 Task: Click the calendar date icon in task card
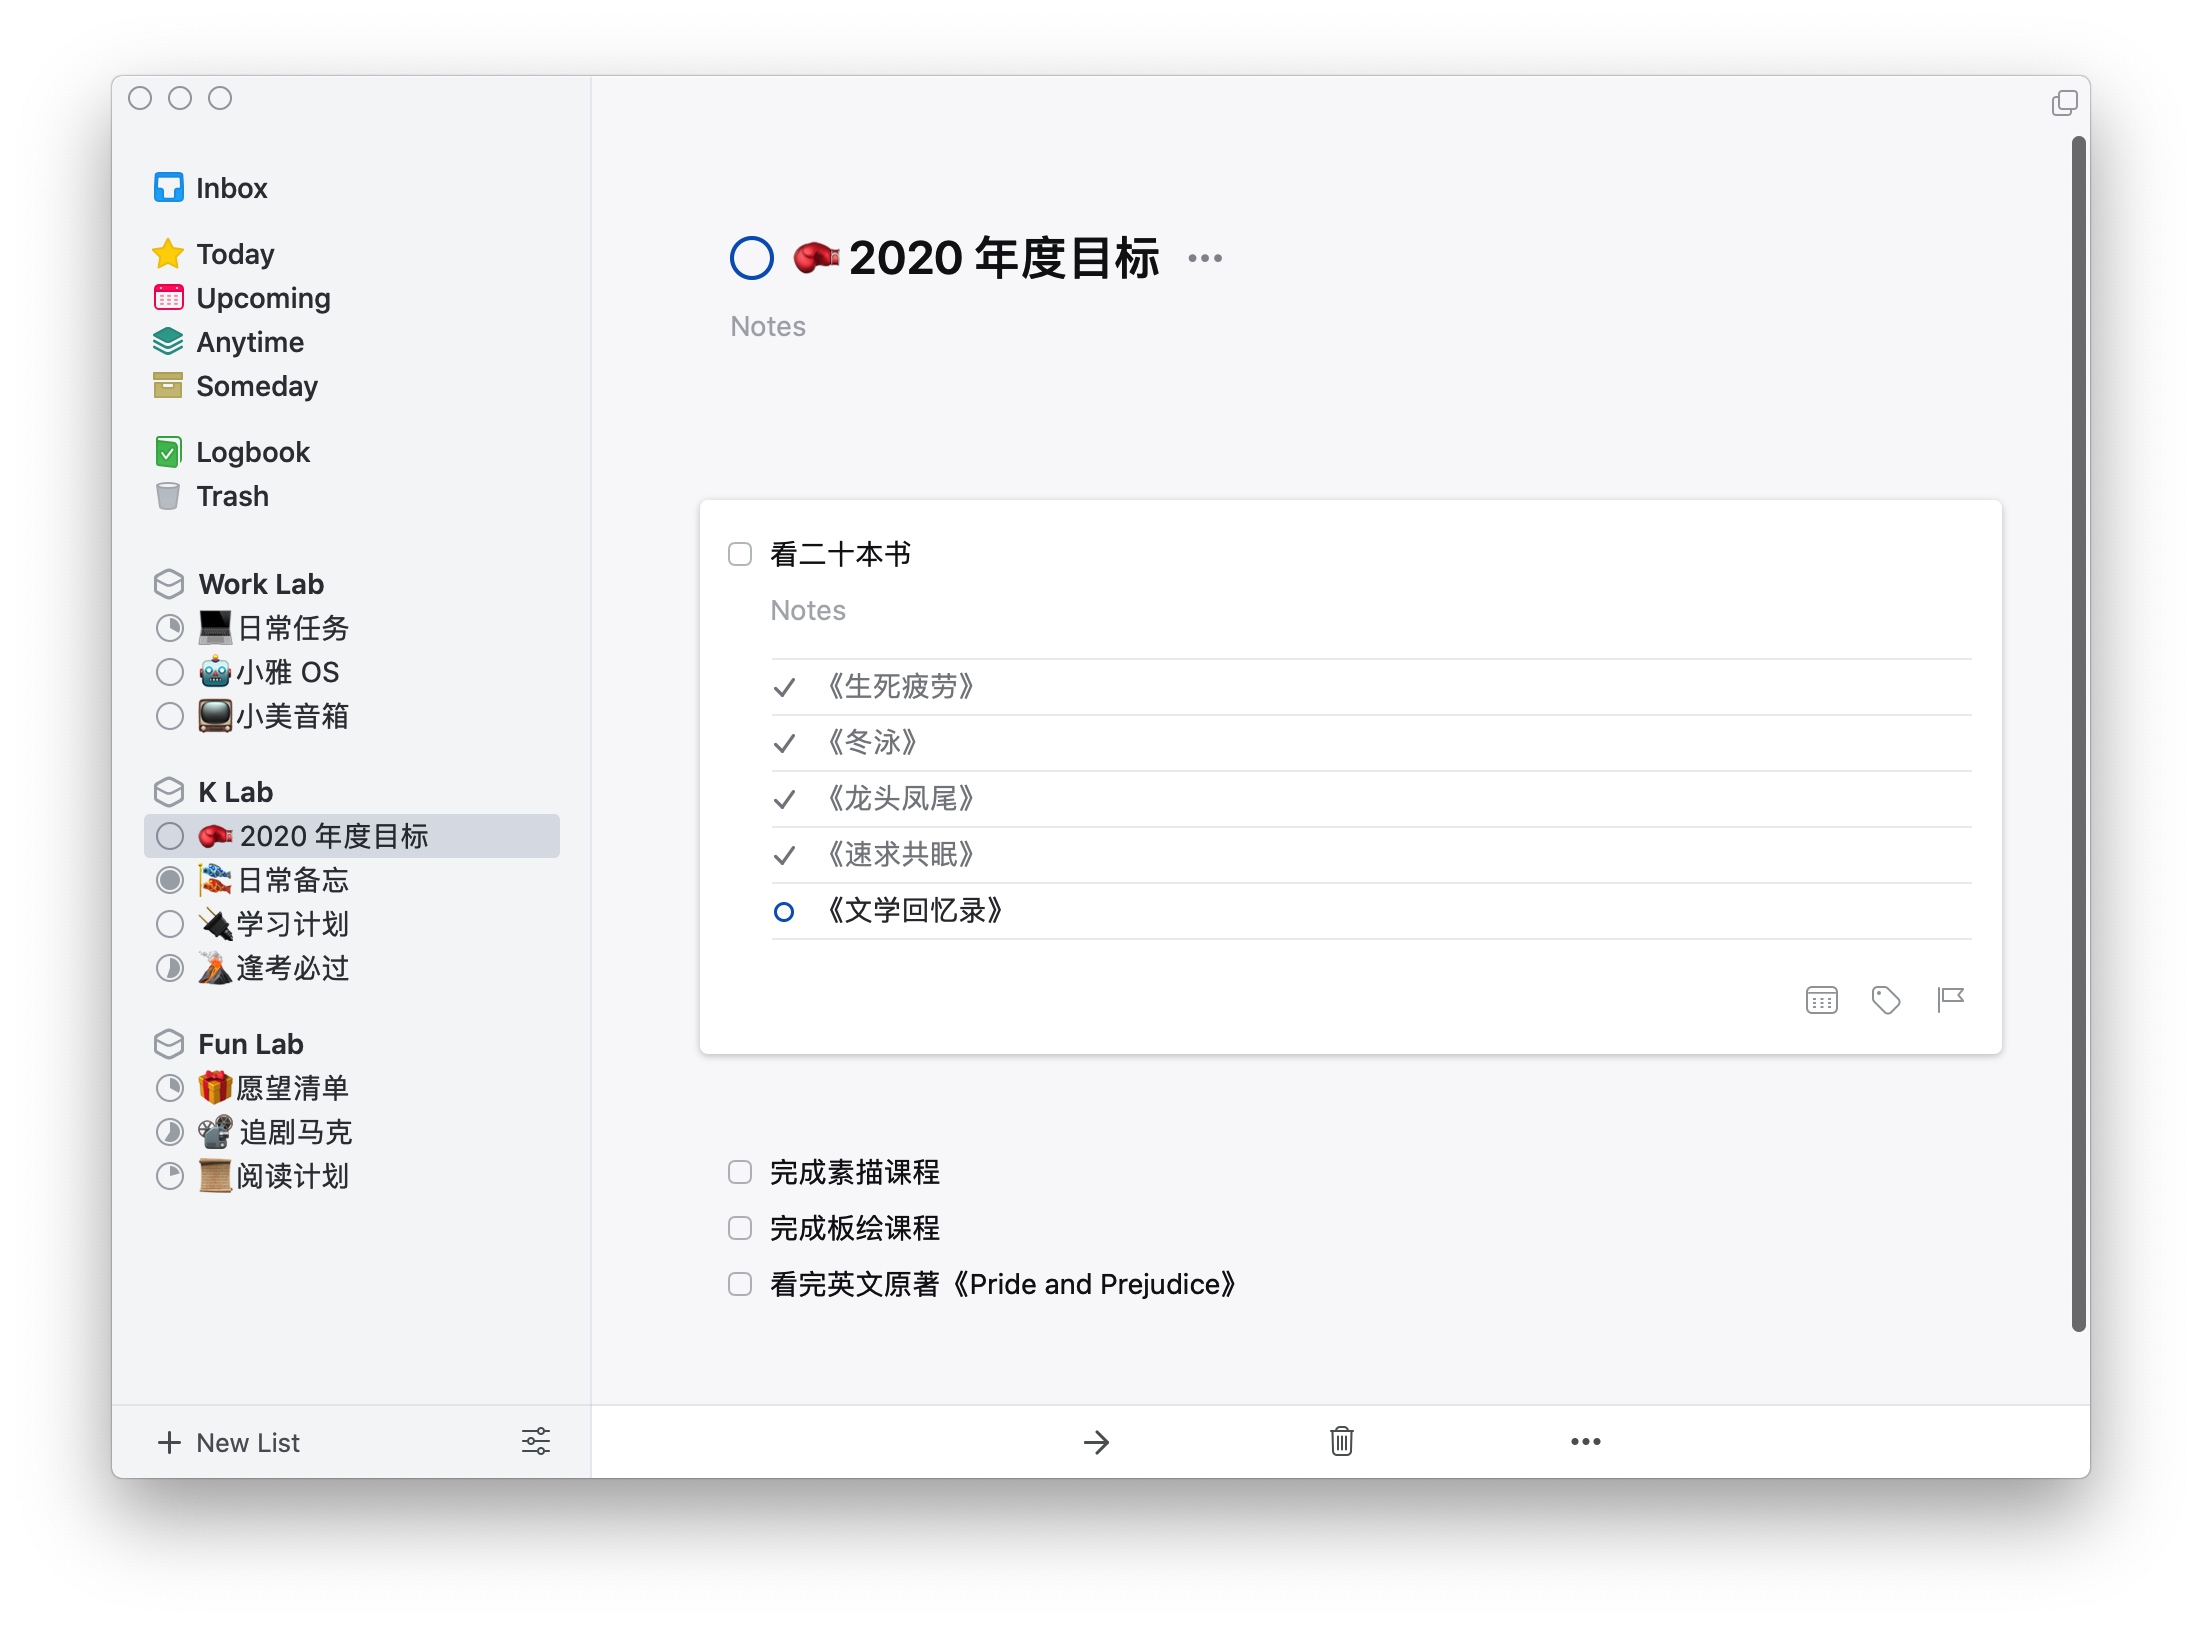tap(1821, 999)
